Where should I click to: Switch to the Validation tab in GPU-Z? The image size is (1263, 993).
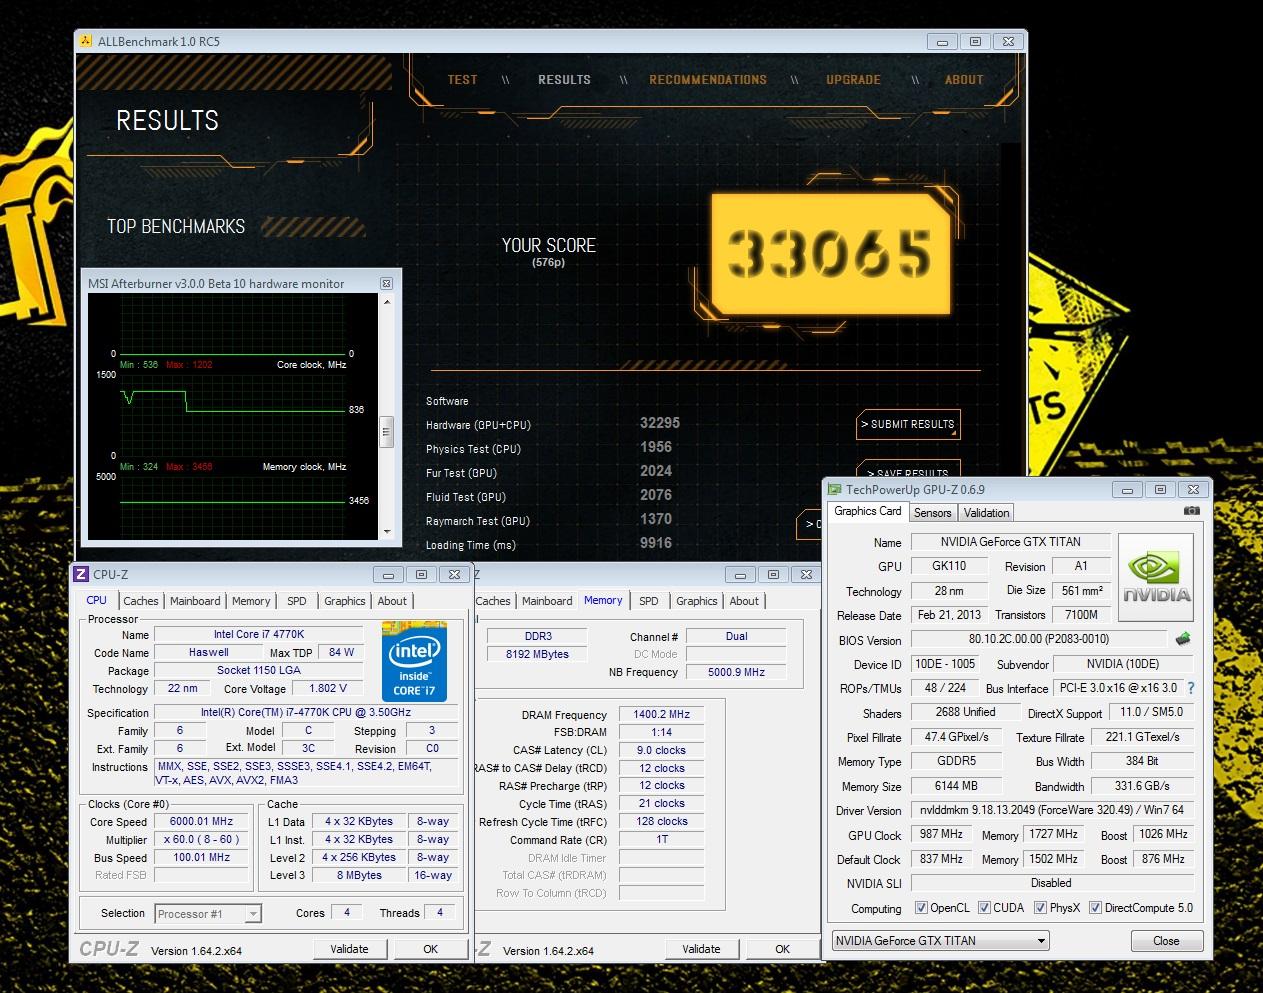point(986,513)
